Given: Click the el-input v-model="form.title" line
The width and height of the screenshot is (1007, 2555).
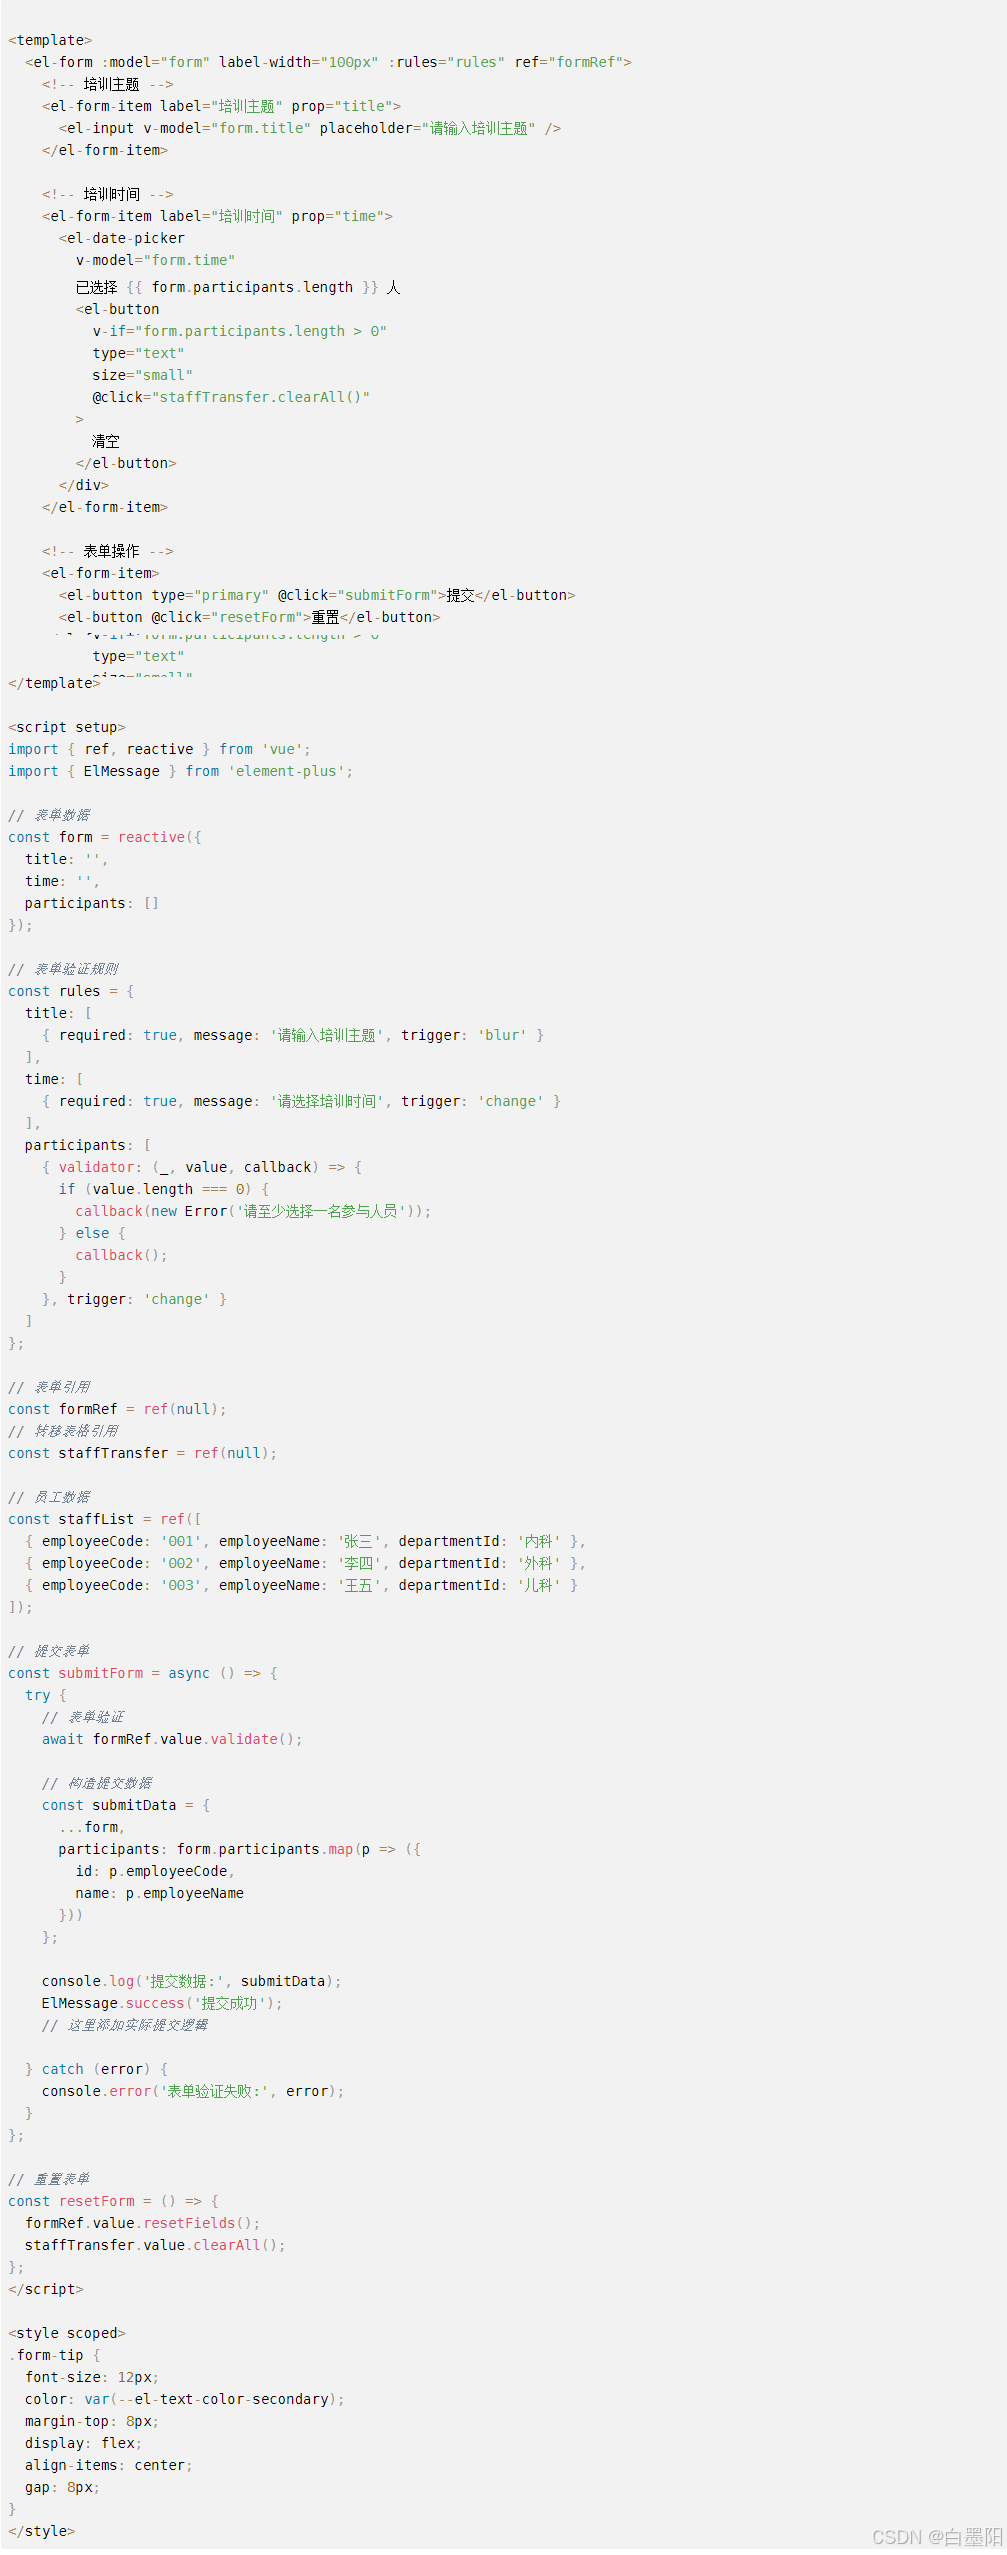Looking at the screenshot, I should pyautogui.click(x=310, y=128).
